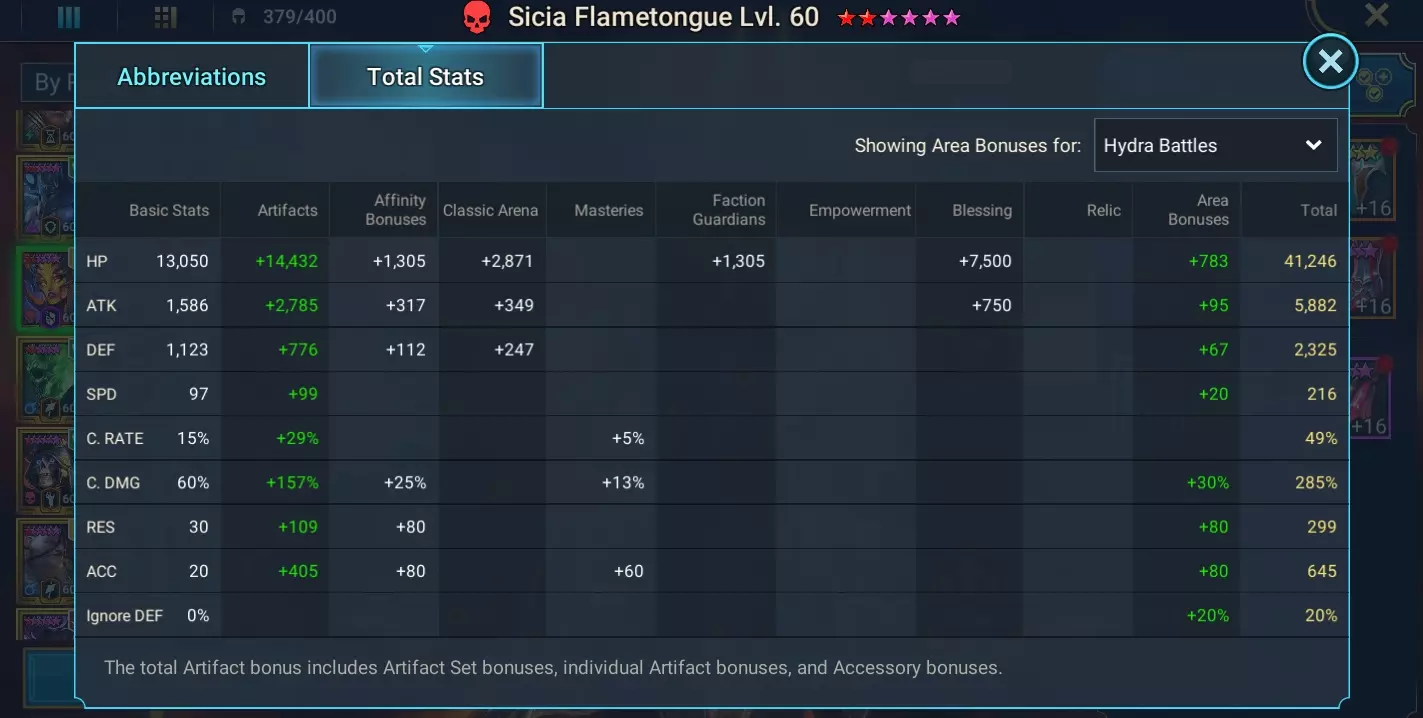
Task: Click the 379/400 champion count
Action: point(299,17)
